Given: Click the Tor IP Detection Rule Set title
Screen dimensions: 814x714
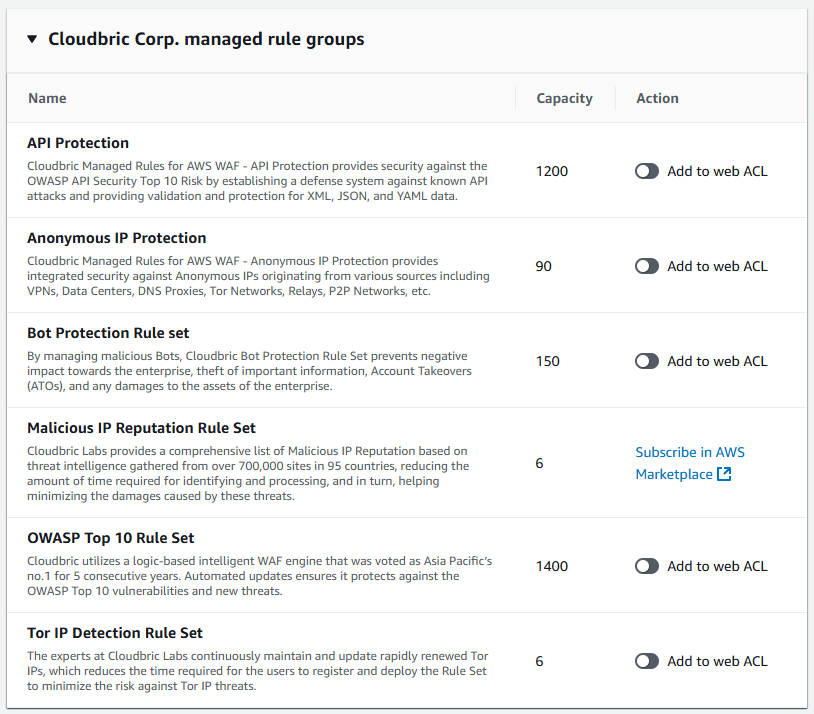Looking at the screenshot, I should tap(115, 633).
